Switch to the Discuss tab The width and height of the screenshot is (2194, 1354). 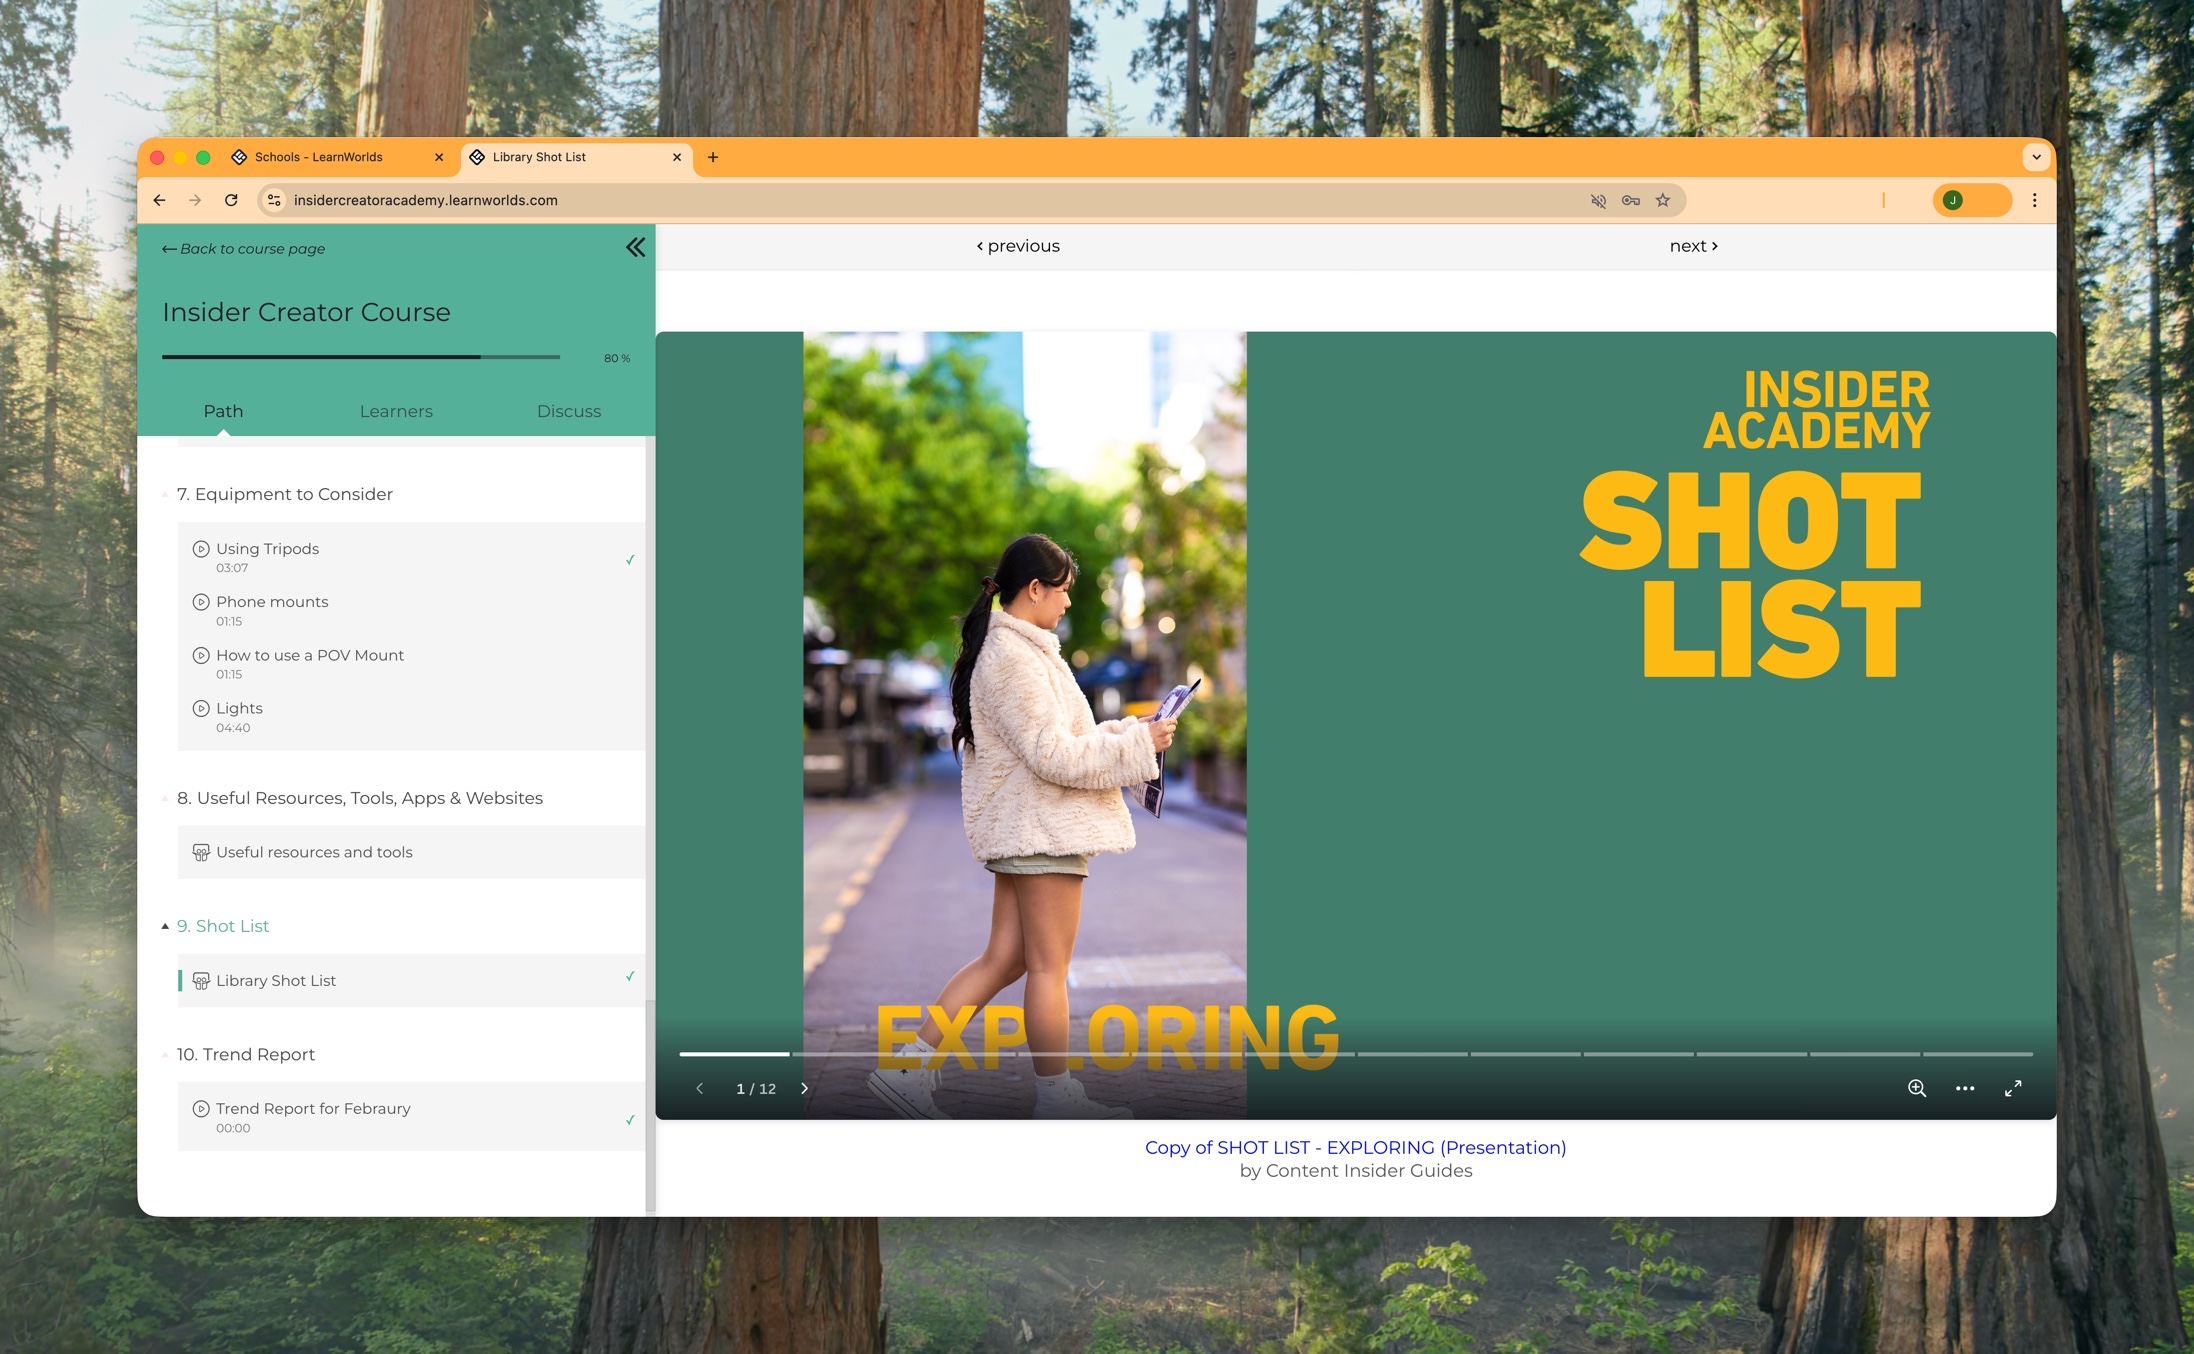(568, 411)
